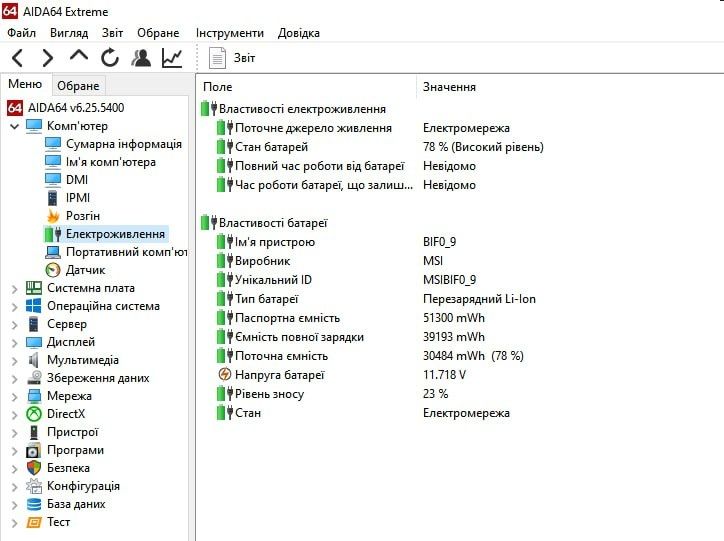The image size is (724, 541).
Task: Expand the Програми tree node
Action: click(x=14, y=451)
